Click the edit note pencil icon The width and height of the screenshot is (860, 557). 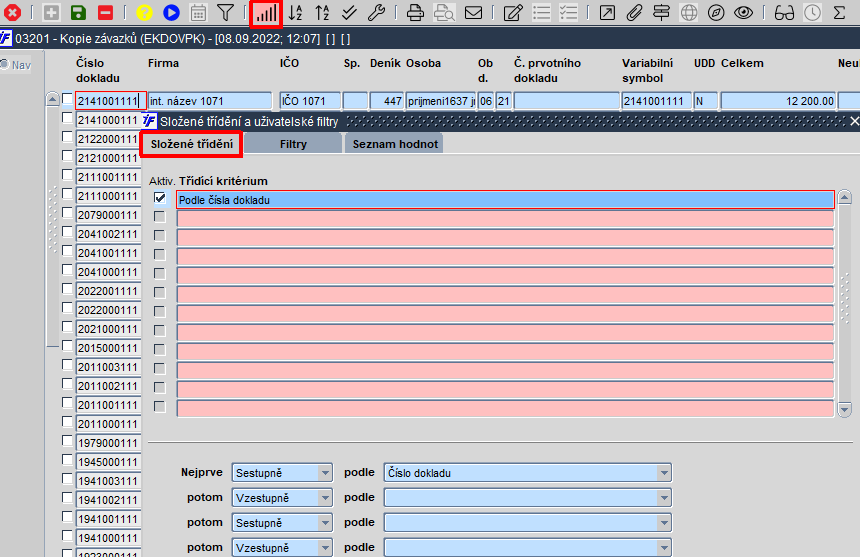(513, 12)
